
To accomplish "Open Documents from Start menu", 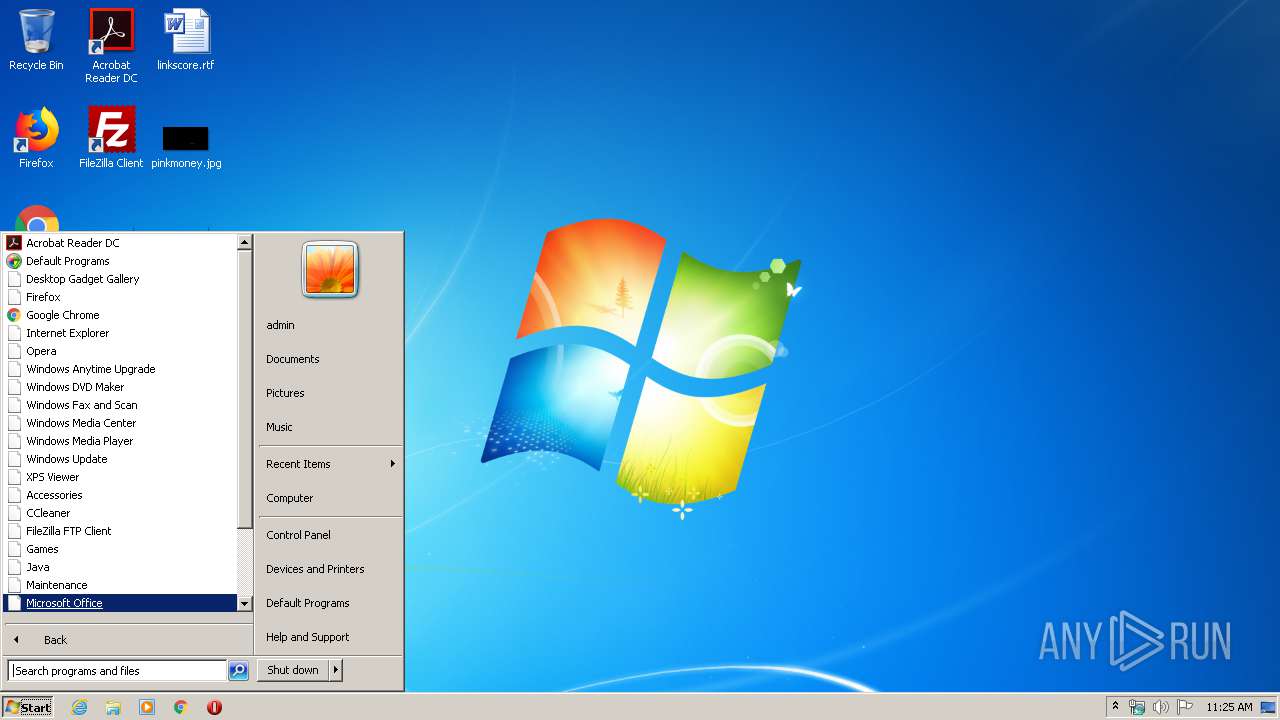I will pos(330,359).
